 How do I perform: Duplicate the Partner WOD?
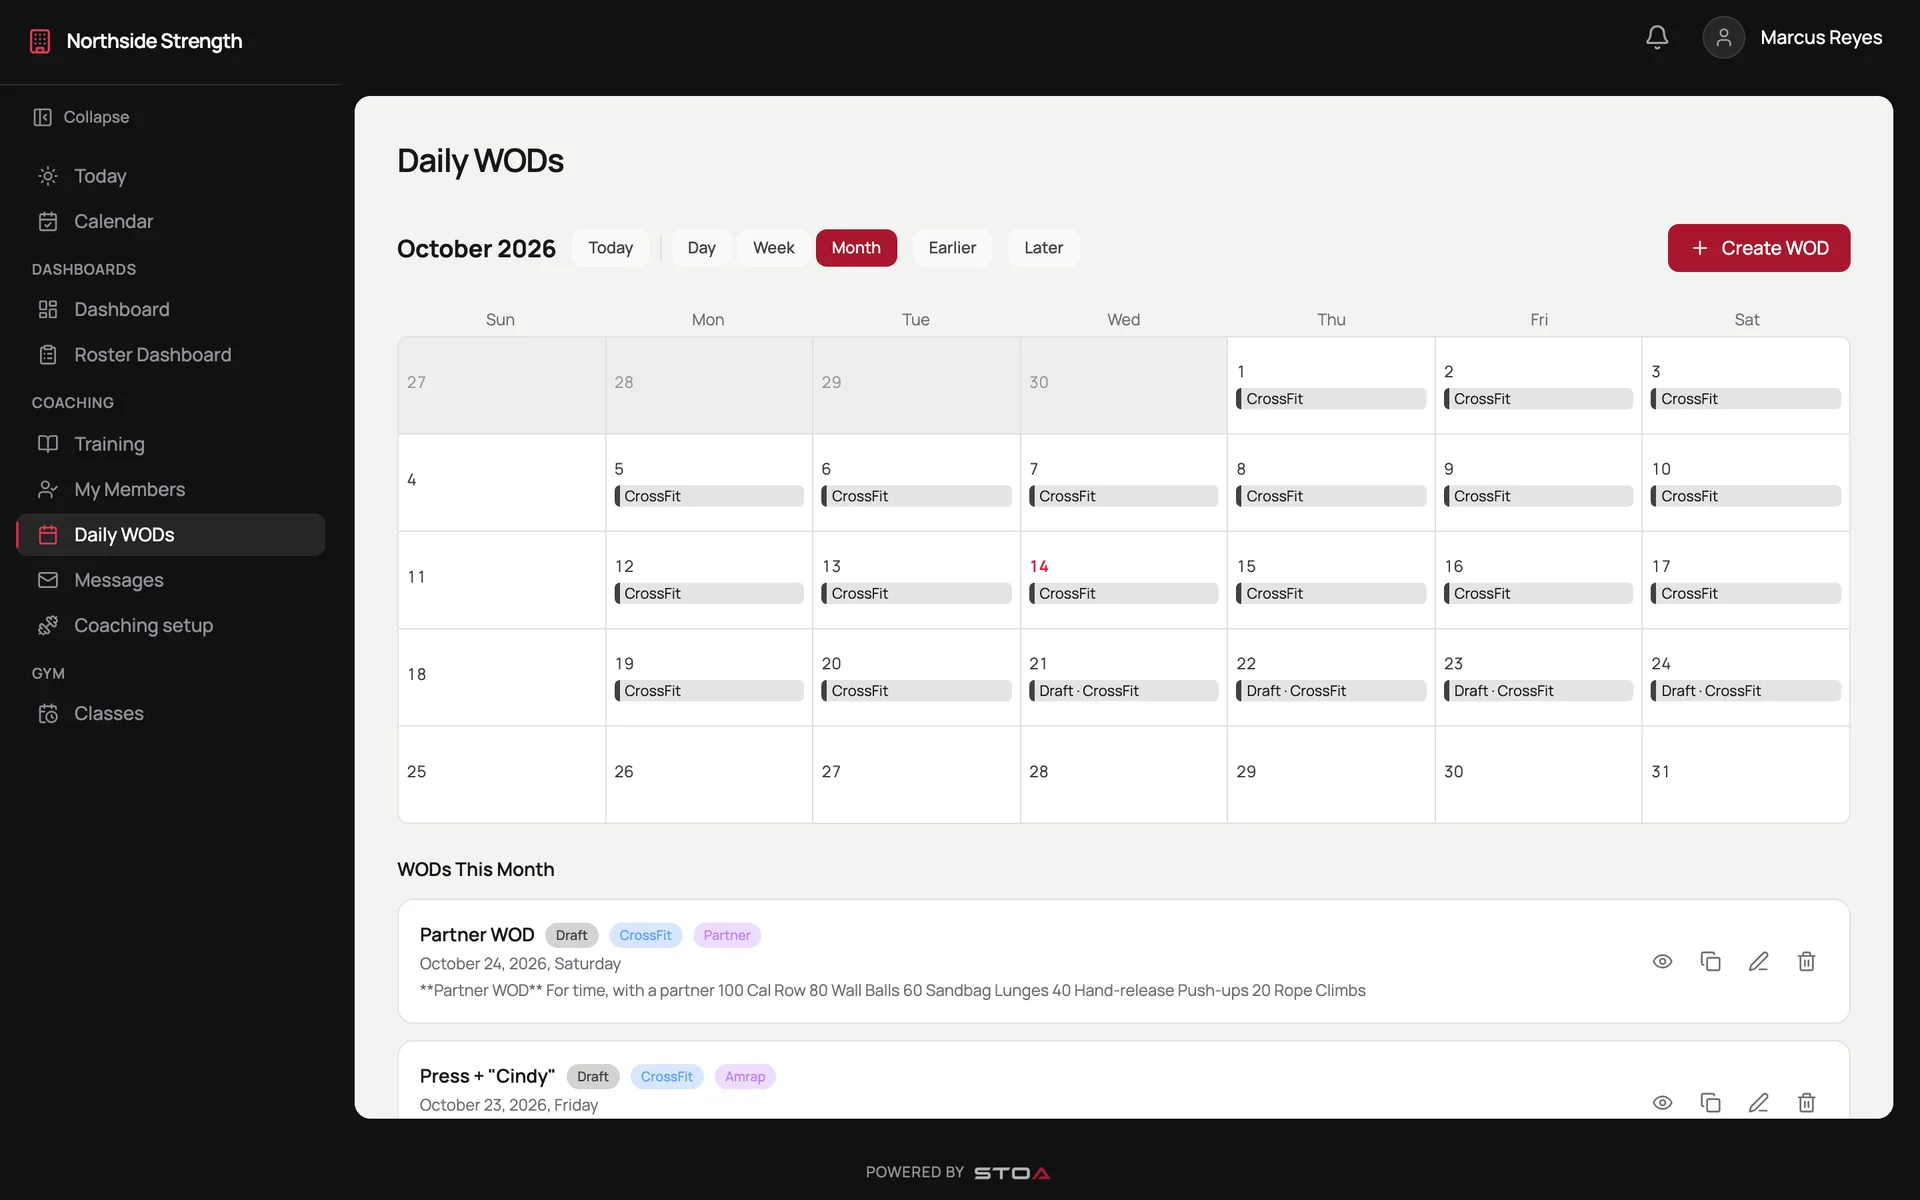tap(1710, 961)
